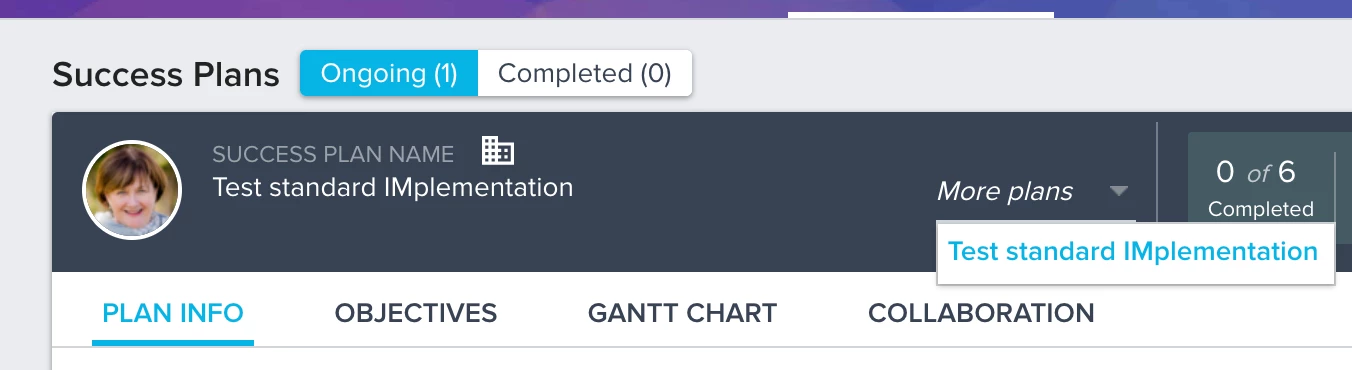Click the SUCCESS PLAN NAME label
The image size is (1352, 370).
point(333,154)
